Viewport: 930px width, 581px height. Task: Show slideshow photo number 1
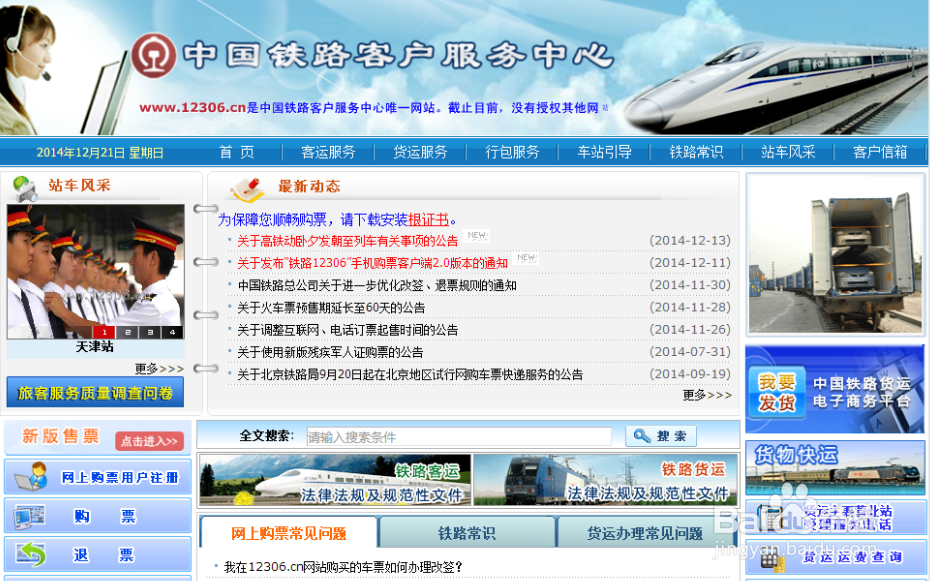tap(104, 332)
